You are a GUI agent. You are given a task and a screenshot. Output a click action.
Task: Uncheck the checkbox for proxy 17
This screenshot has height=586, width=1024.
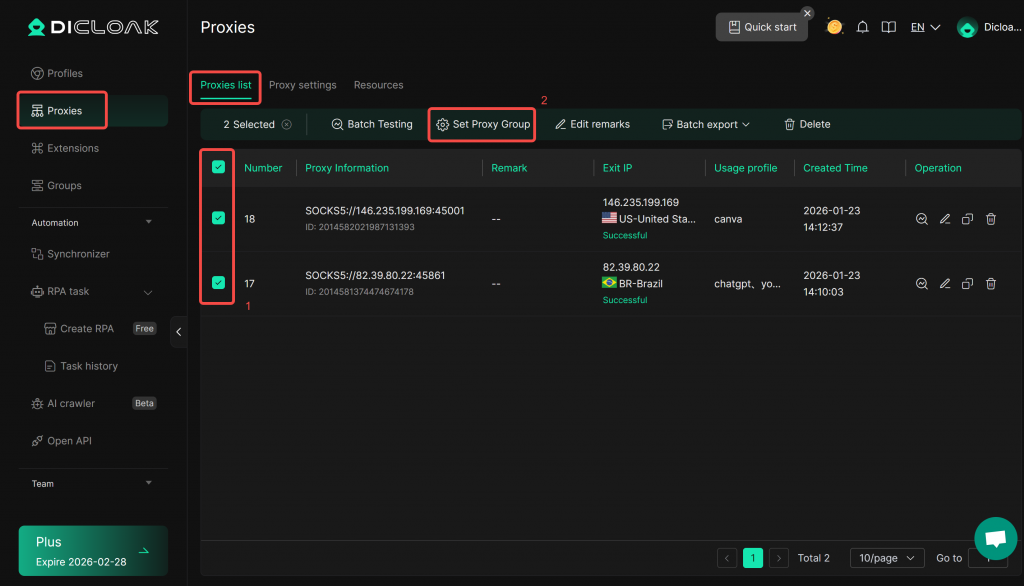pos(218,283)
